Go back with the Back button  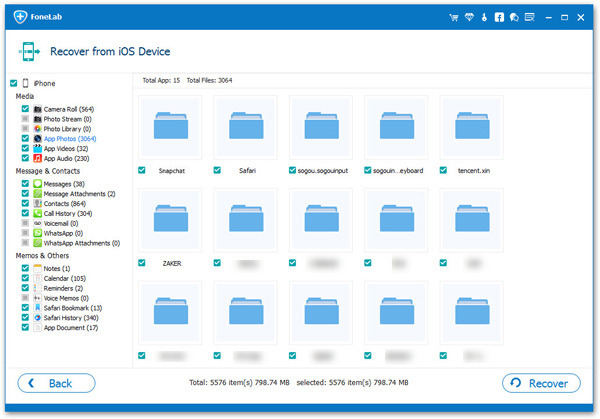56,383
